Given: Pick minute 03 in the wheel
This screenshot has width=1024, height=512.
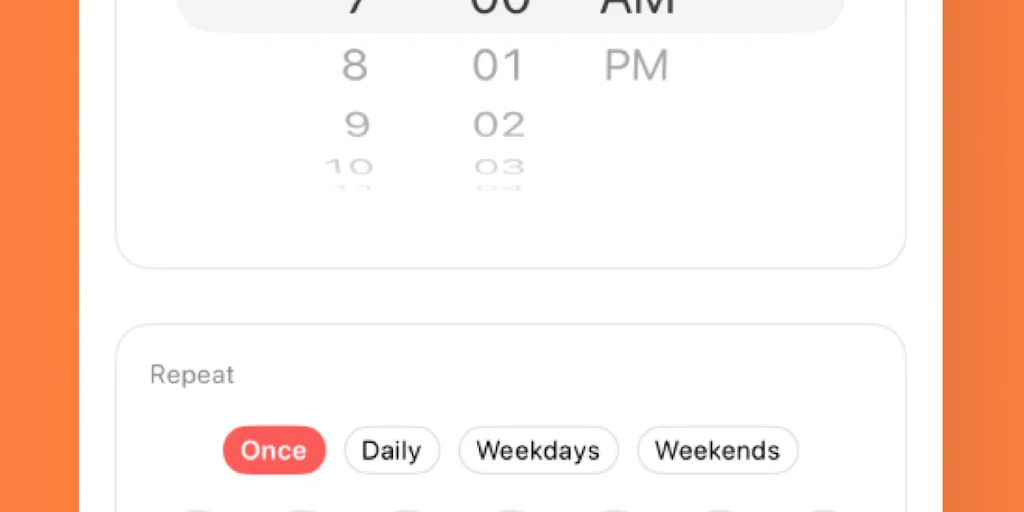Looking at the screenshot, I should pos(499,166).
